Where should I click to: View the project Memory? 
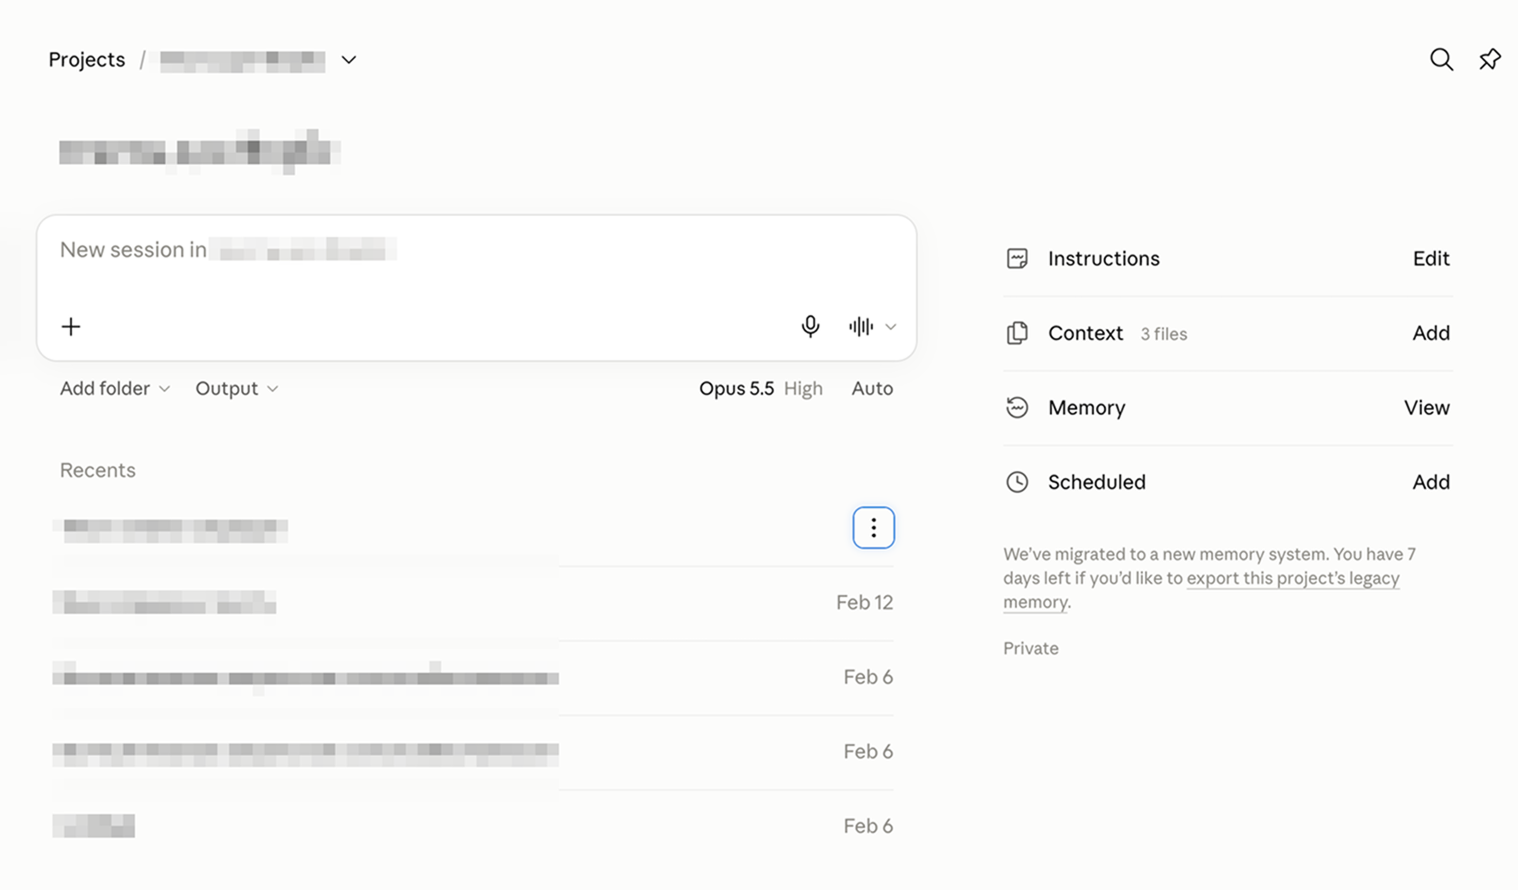pos(1427,408)
